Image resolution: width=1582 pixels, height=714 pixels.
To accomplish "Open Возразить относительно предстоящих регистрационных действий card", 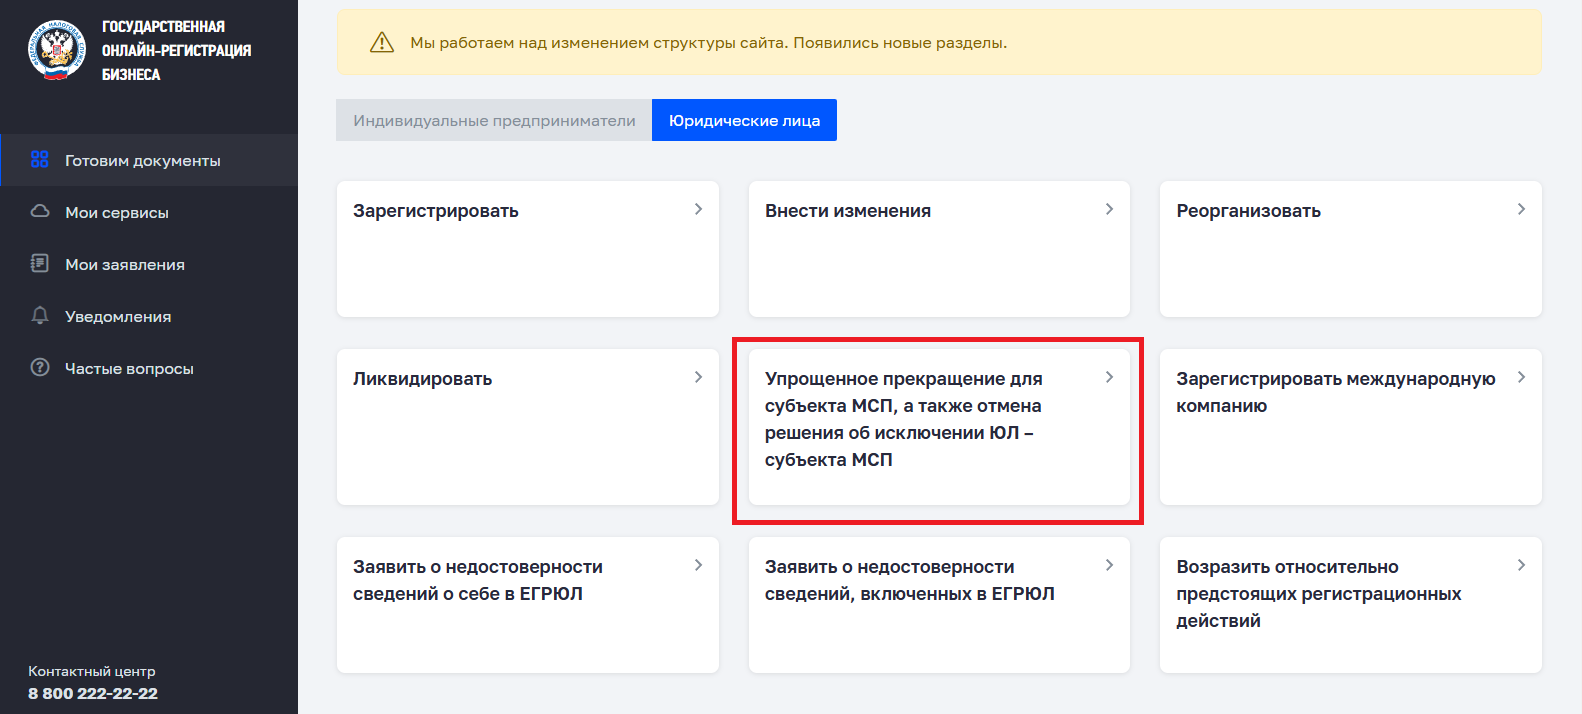I will point(1351,605).
